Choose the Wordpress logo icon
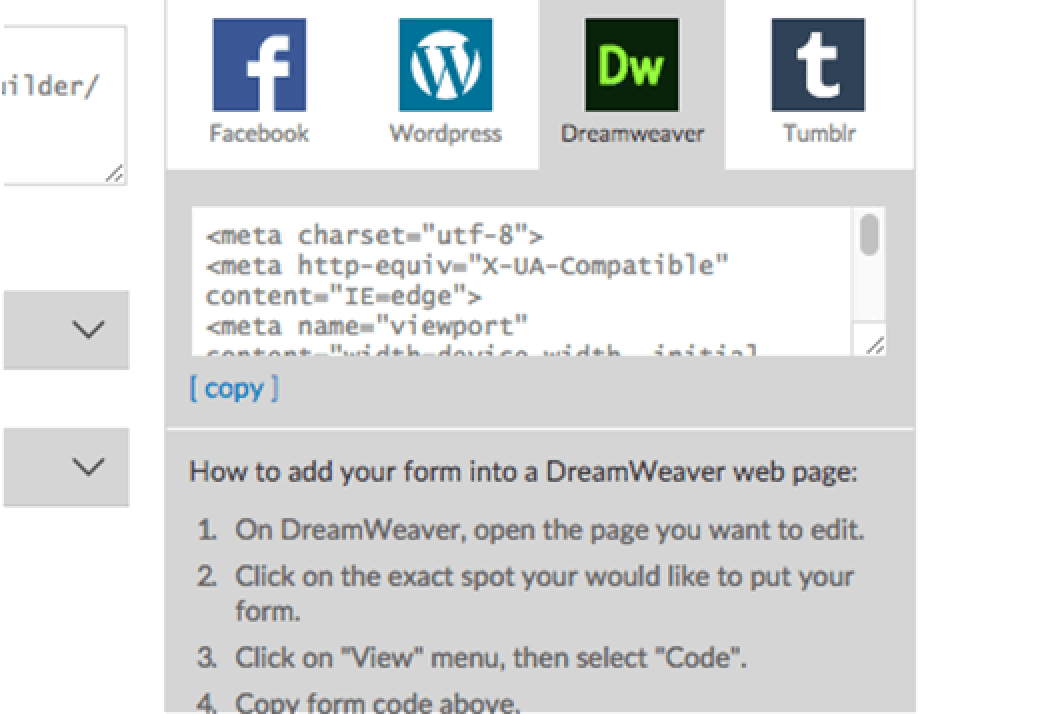The image size is (1056, 714). [445, 65]
